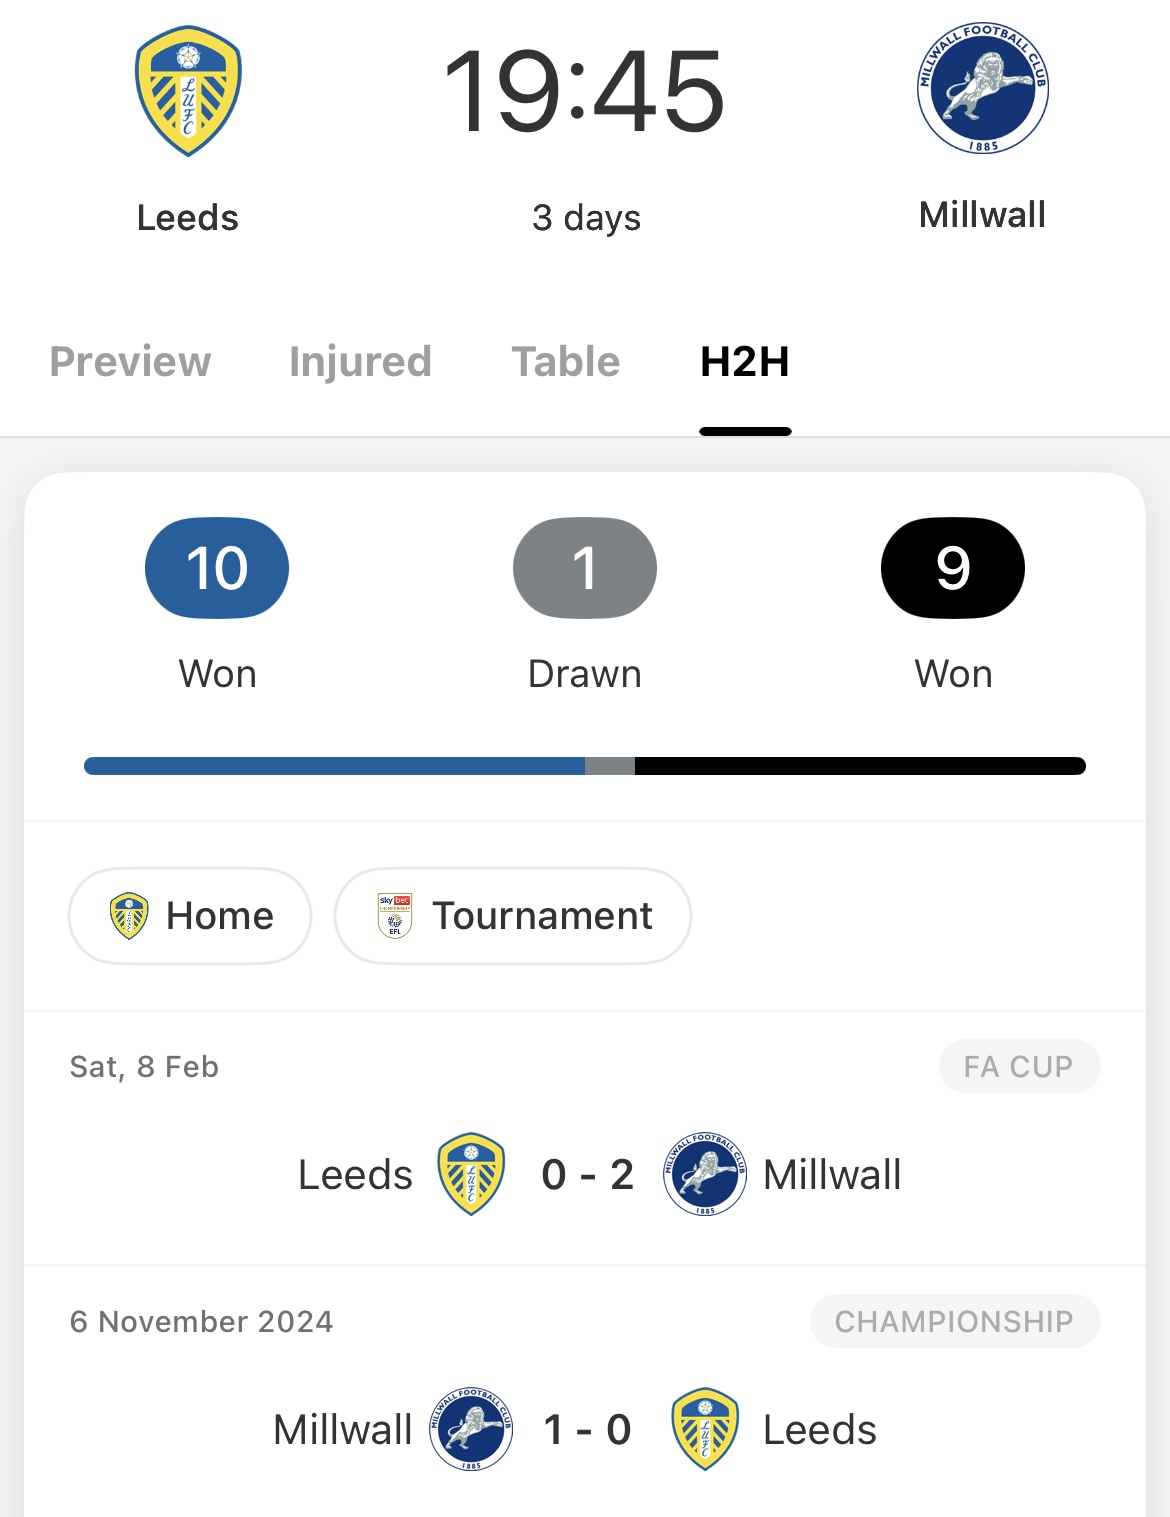The image size is (1170, 1517).
Task: Tap Leeds crest in the FA Cup result
Action: pyautogui.click(x=471, y=1174)
